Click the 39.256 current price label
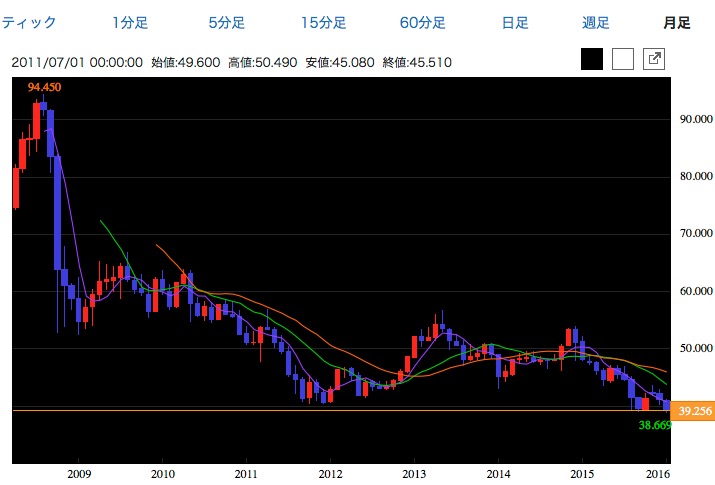 tap(693, 411)
